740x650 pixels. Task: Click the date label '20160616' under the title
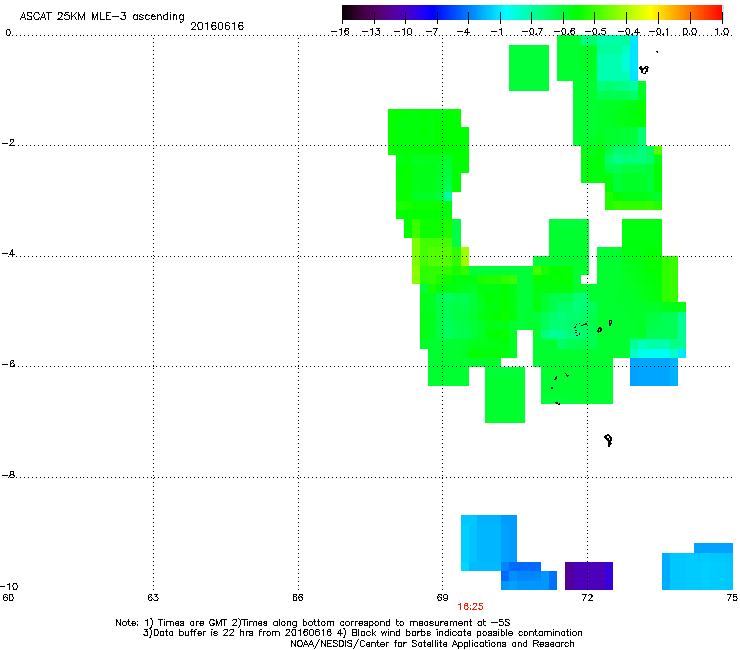[217, 26]
